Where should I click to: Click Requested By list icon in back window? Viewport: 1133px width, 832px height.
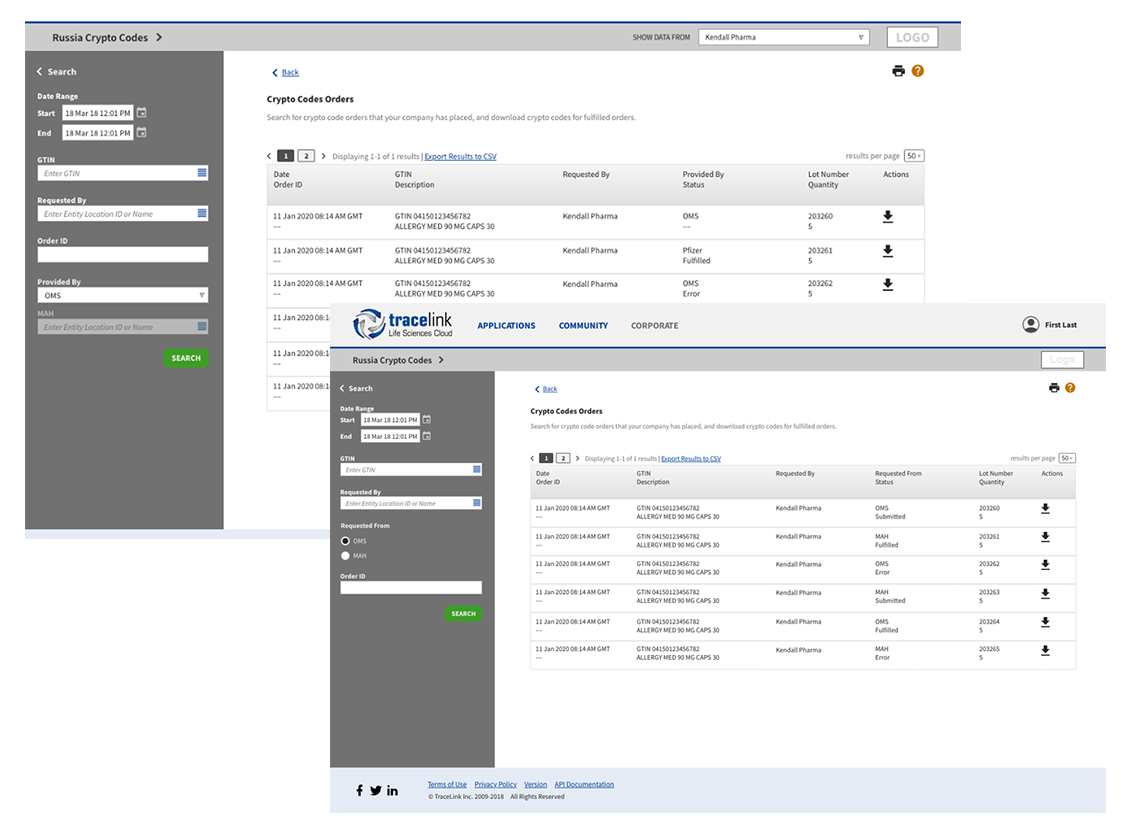[x=202, y=213]
